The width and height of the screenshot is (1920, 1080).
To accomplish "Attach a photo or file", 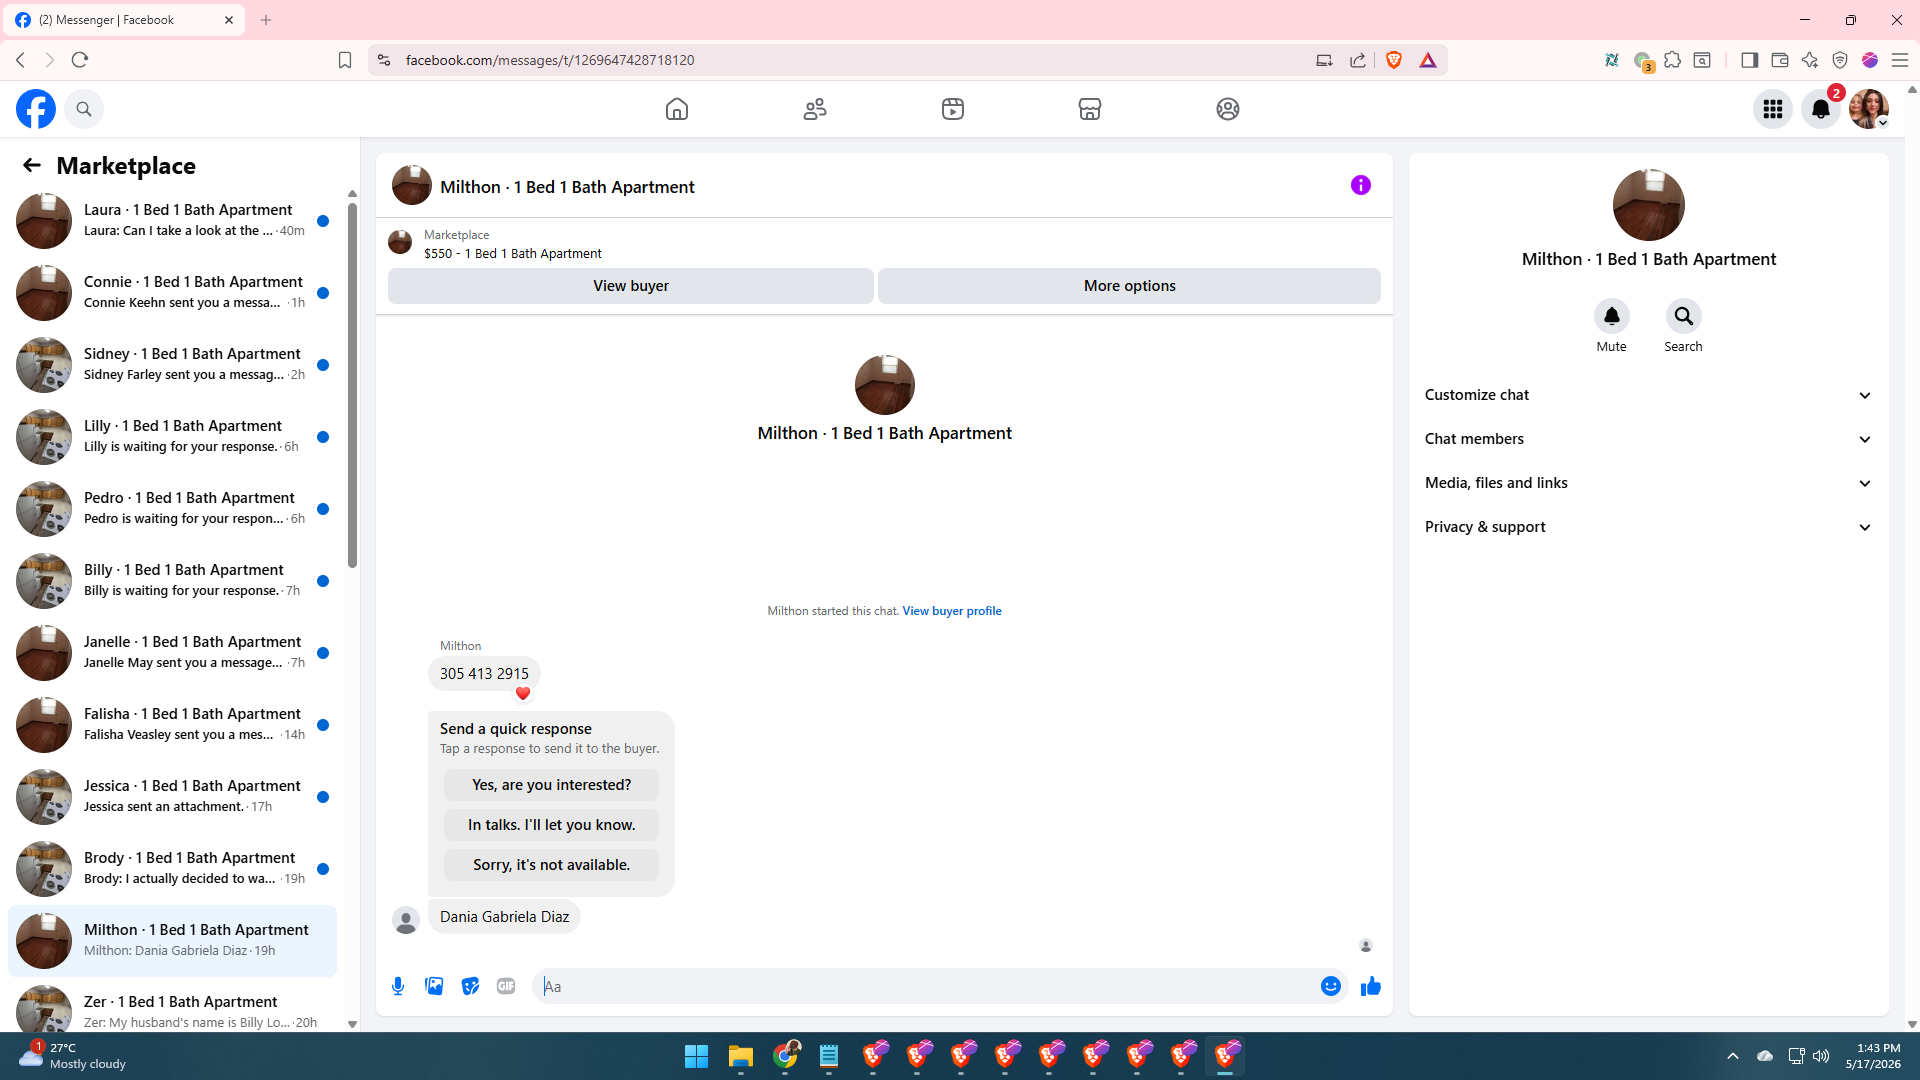I will pos(434,986).
